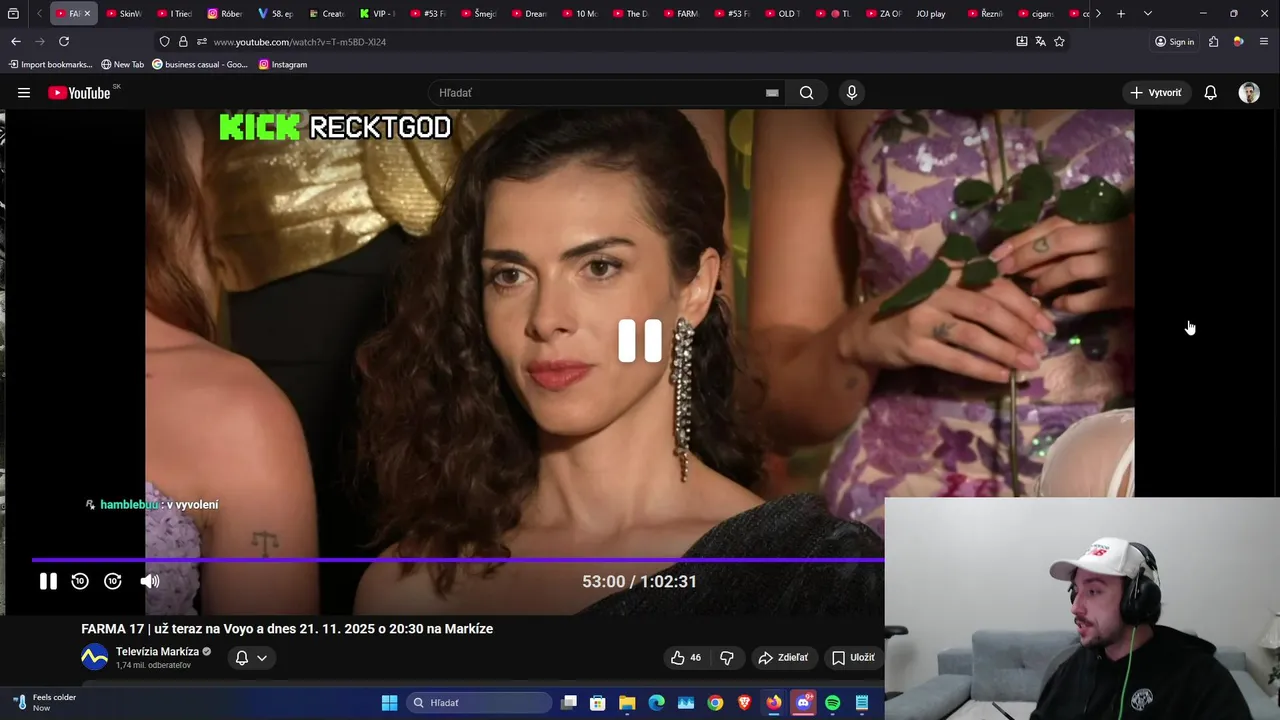Open the Feels colder weather widget

click(45, 702)
